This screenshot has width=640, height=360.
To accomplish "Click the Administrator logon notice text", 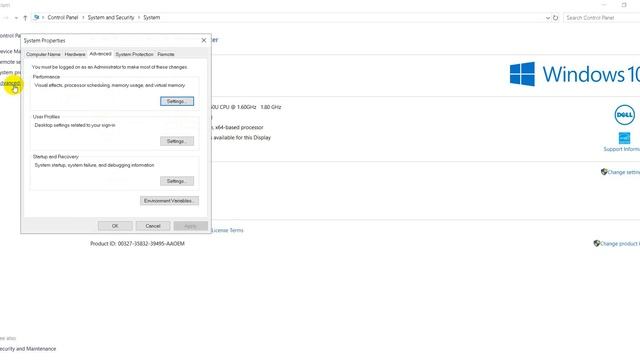I will tap(109, 67).
